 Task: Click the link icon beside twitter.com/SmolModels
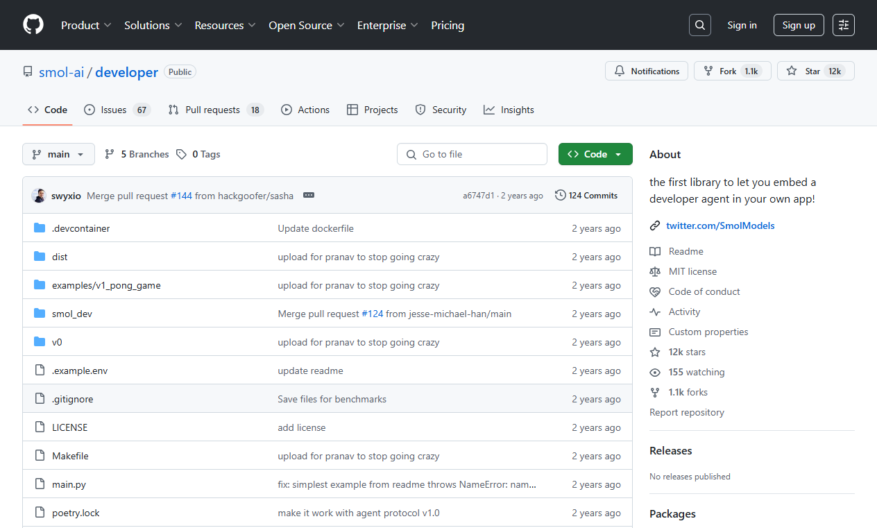[x=654, y=225]
